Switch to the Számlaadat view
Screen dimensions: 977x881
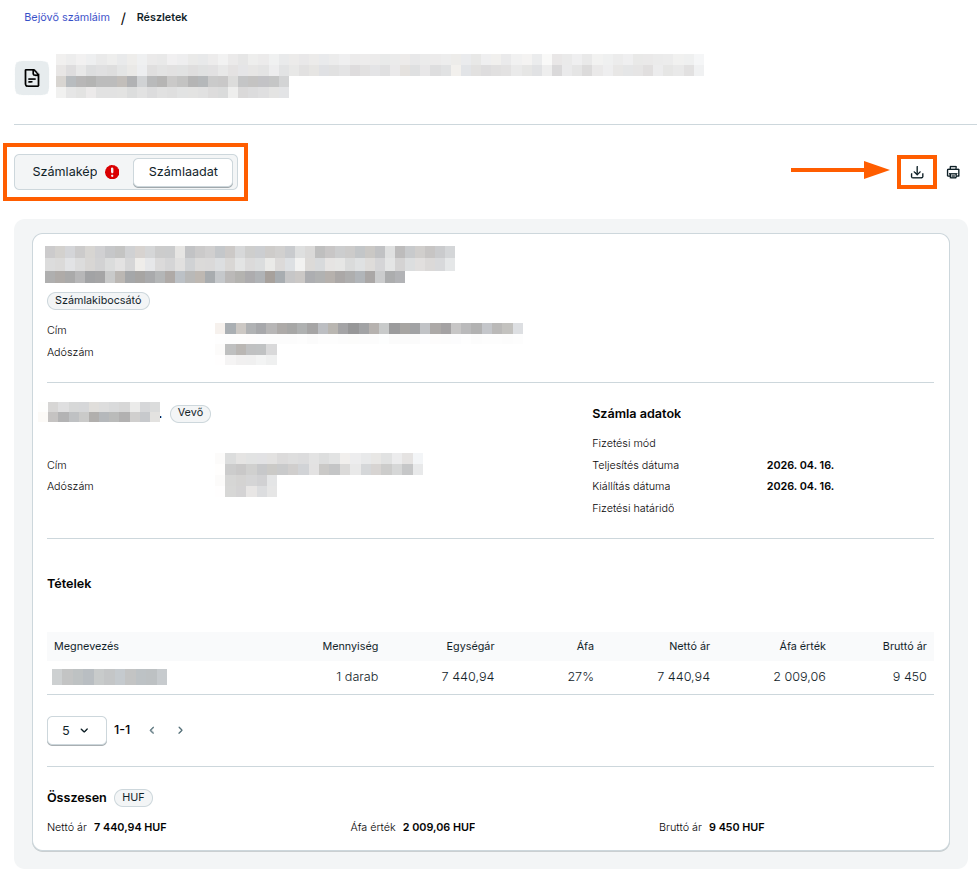tap(183, 172)
